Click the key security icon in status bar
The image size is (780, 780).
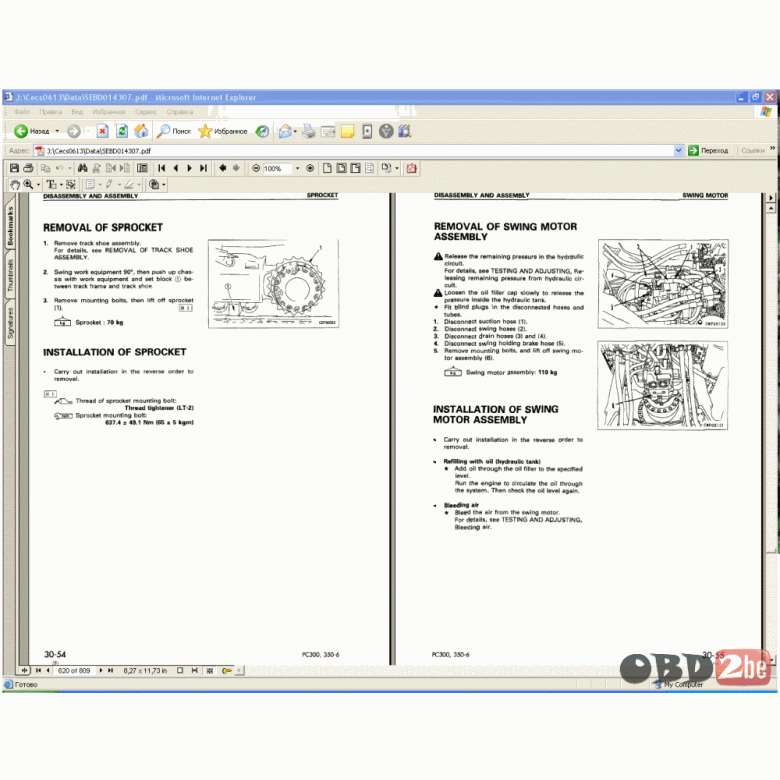click(x=227, y=671)
